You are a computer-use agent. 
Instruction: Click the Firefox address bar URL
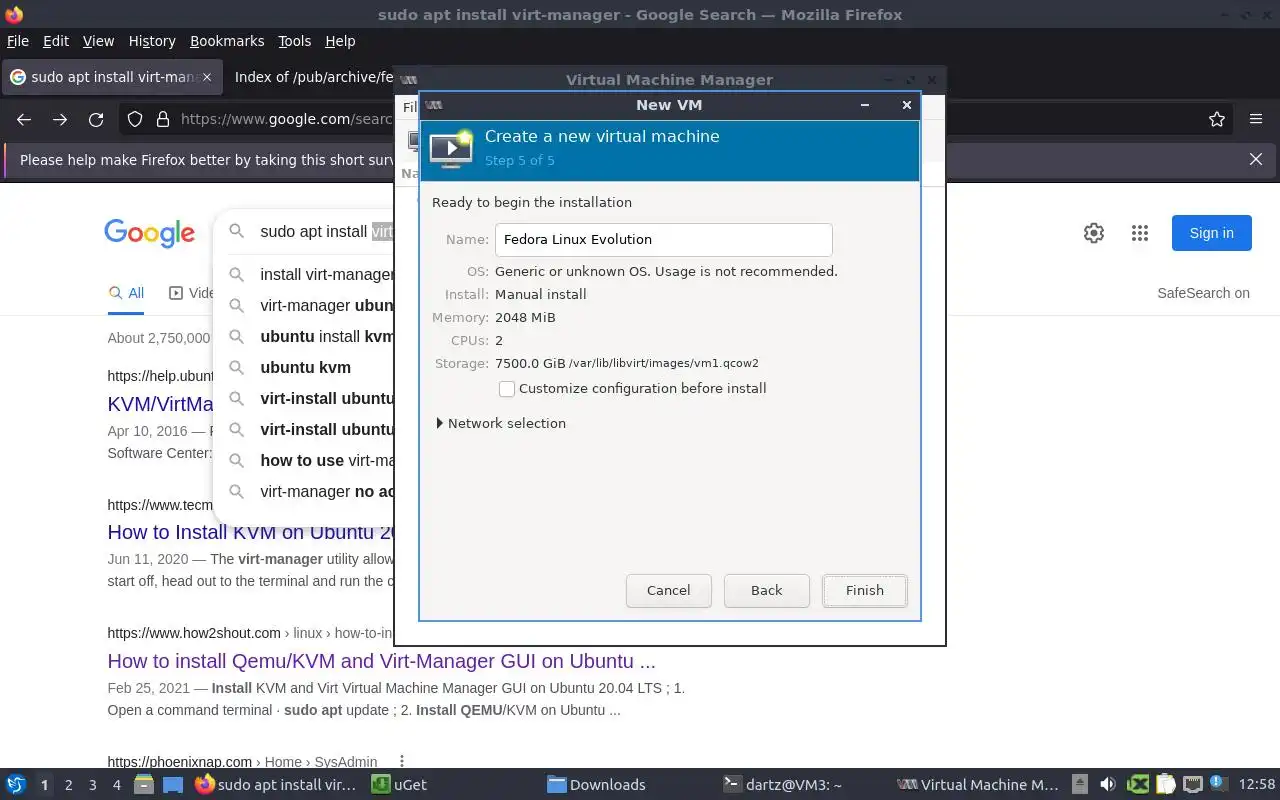(287, 119)
